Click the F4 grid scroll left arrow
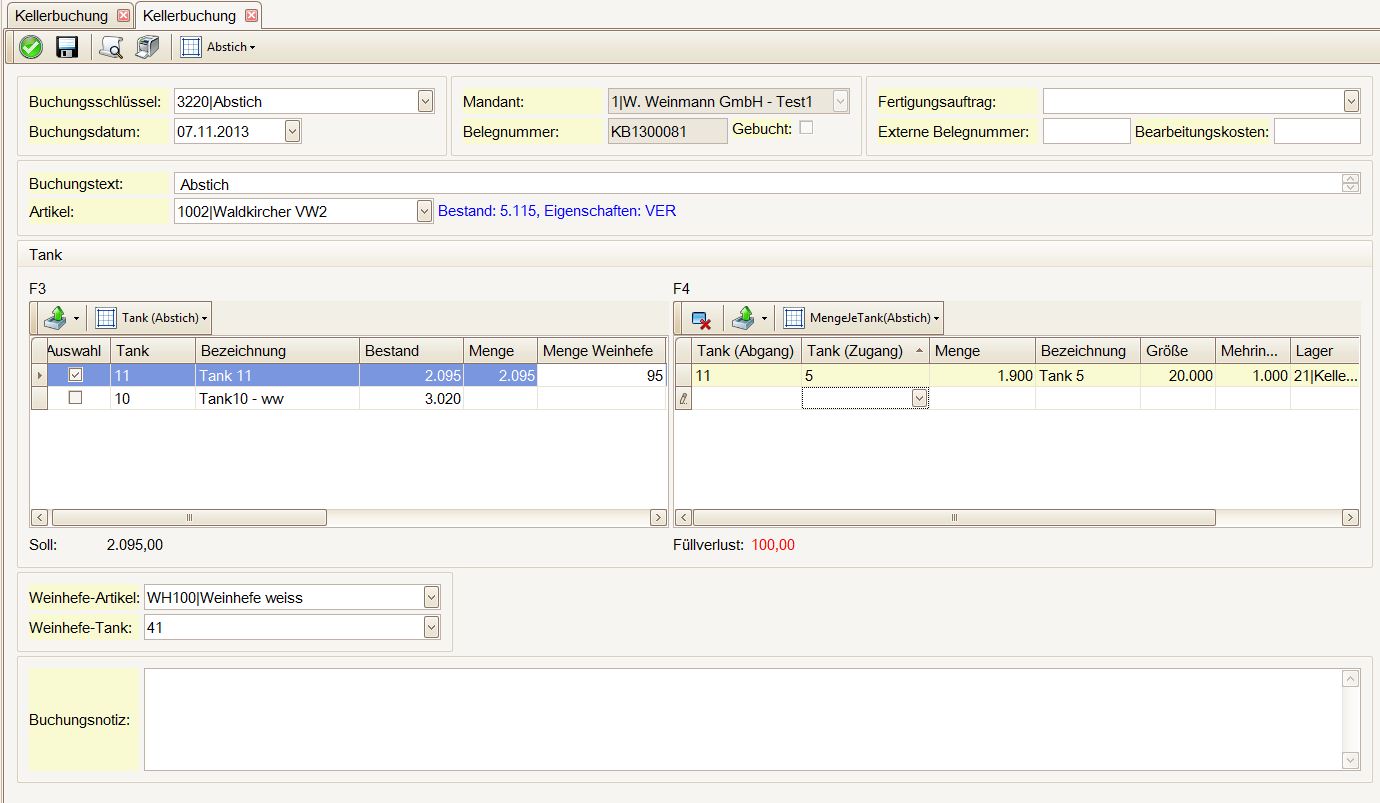Image resolution: width=1380 pixels, height=803 pixels. (x=684, y=518)
